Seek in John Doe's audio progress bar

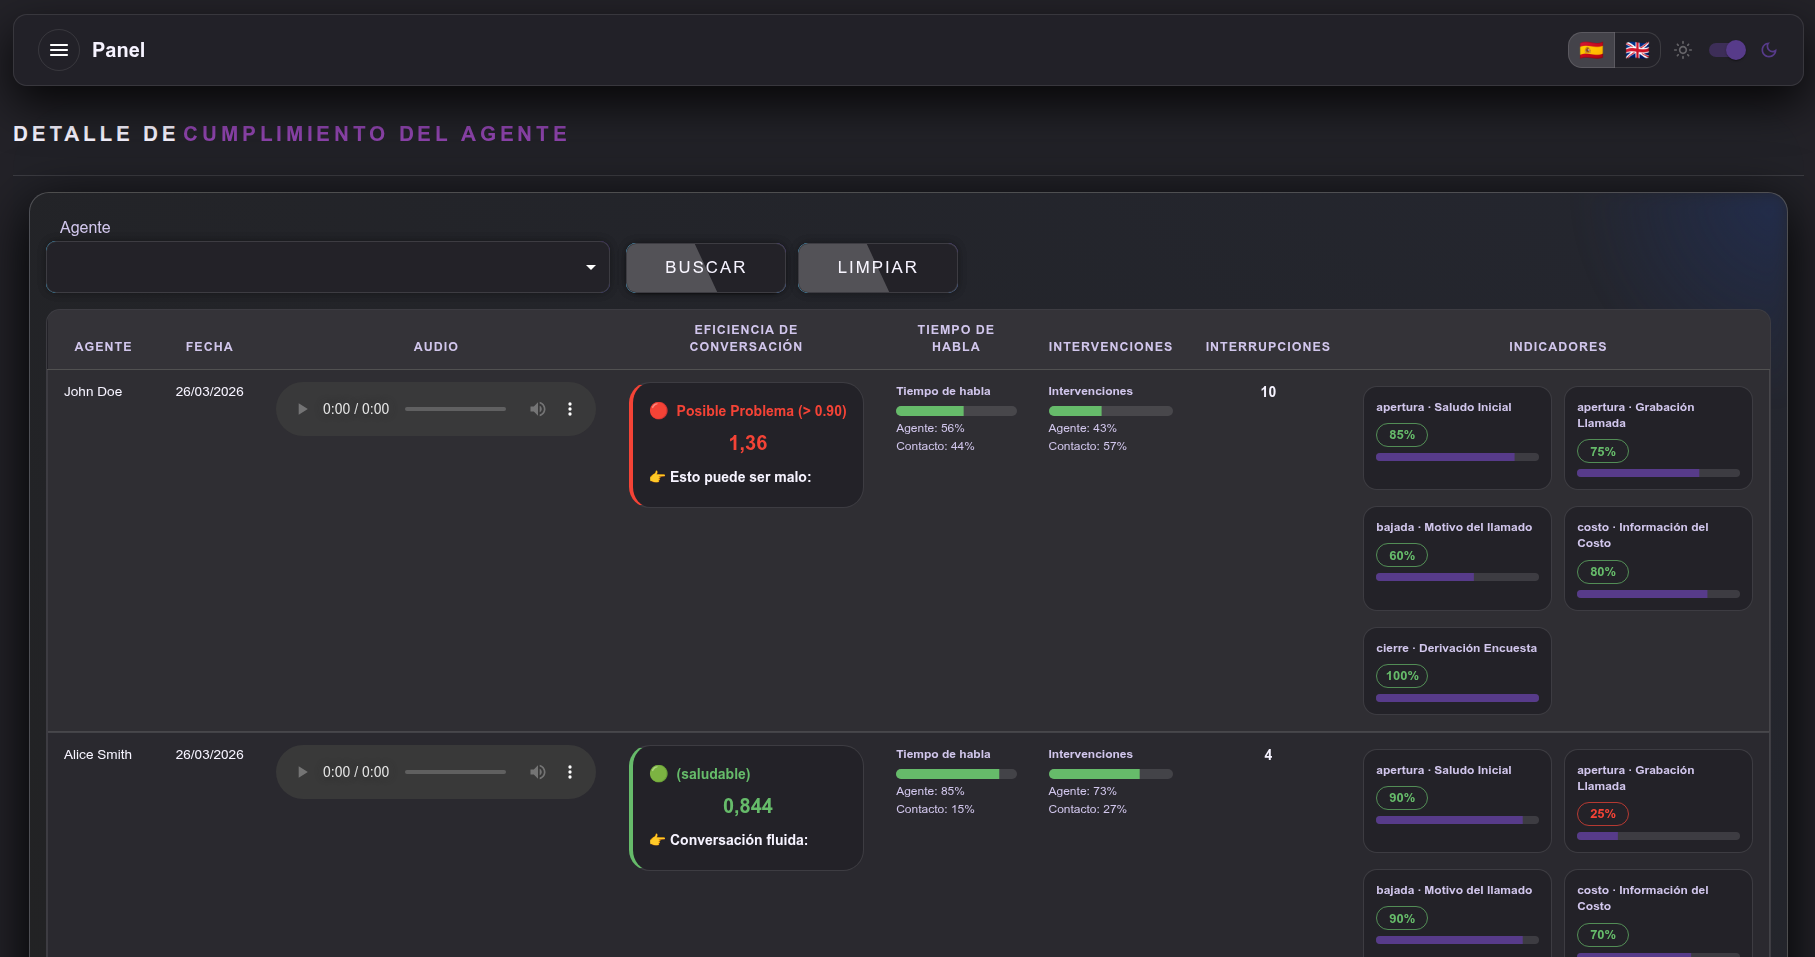coord(455,409)
